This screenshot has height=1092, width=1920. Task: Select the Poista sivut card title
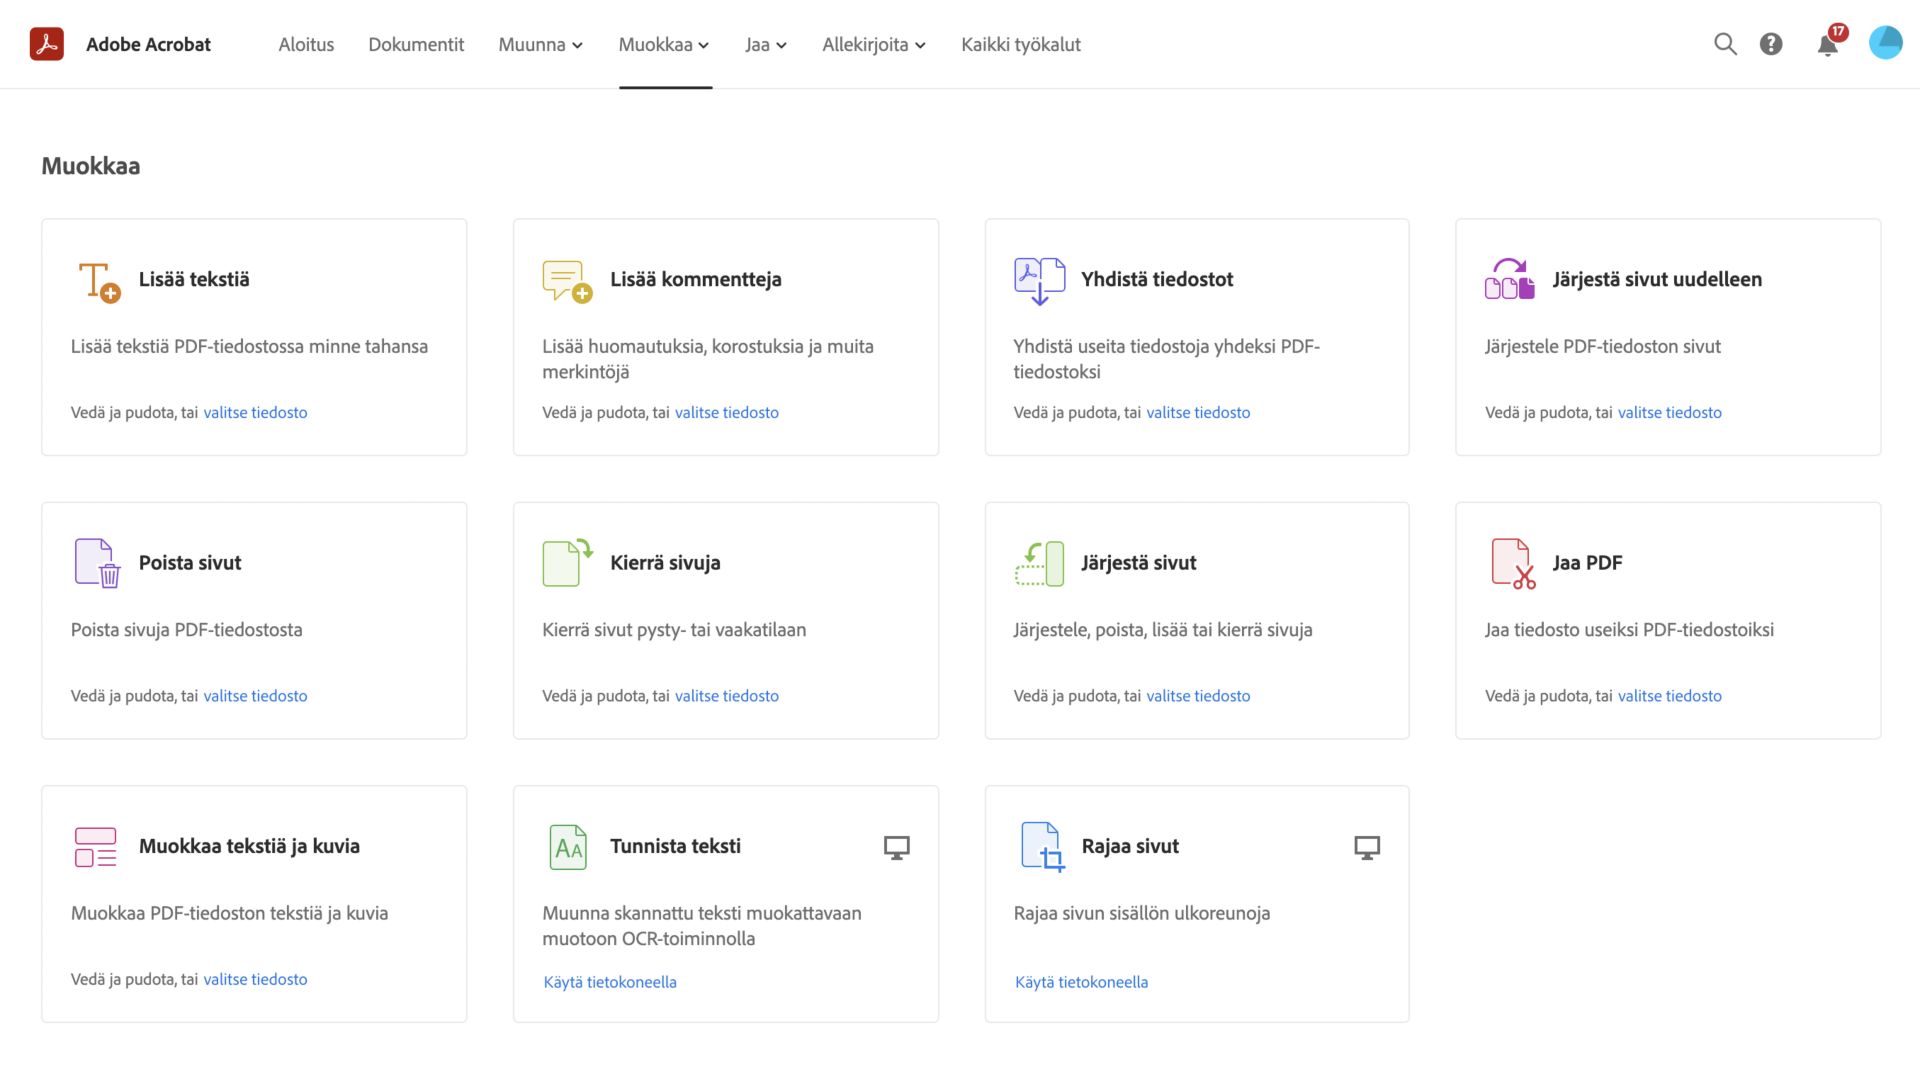(x=190, y=562)
